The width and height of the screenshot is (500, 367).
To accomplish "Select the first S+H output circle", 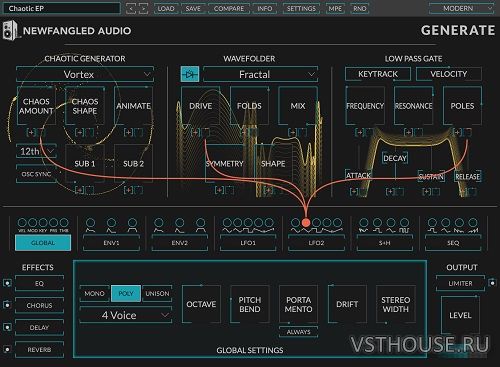I will [364, 222].
